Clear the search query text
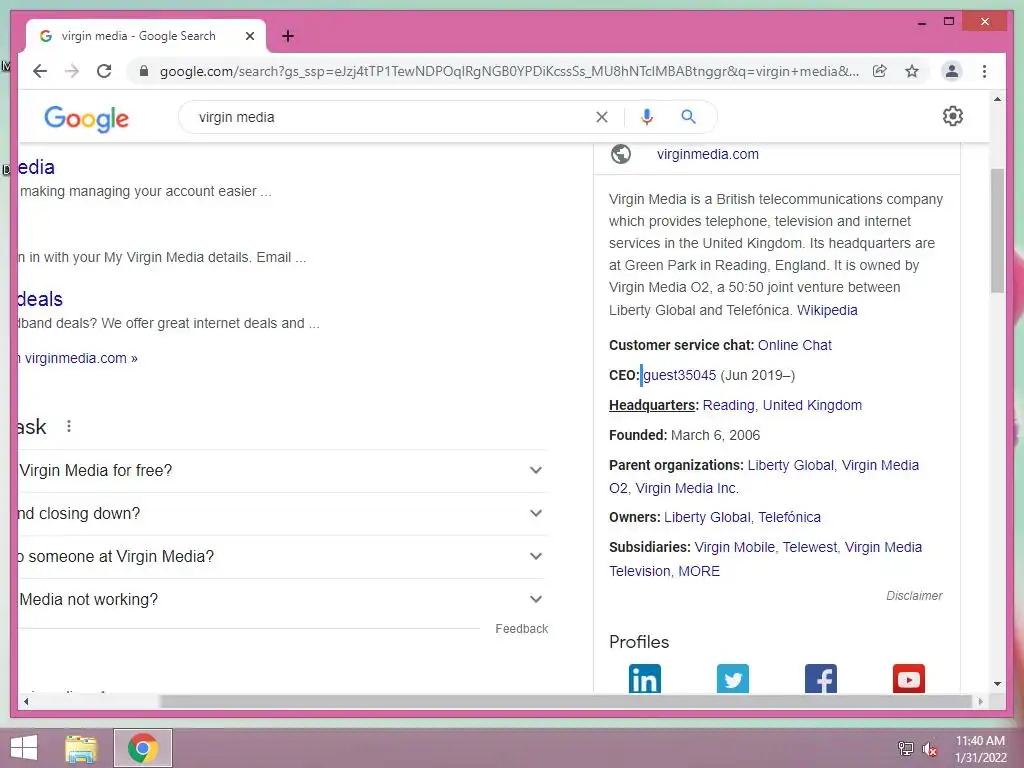 (x=601, y=117)
